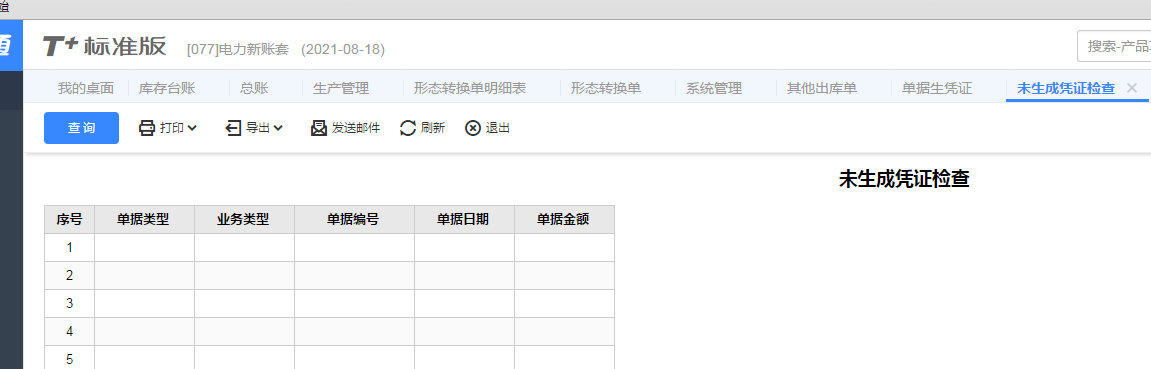1151x369 pixels.
Task: Click the 刷新 refresh icon
Action: [x=407, y=128]
